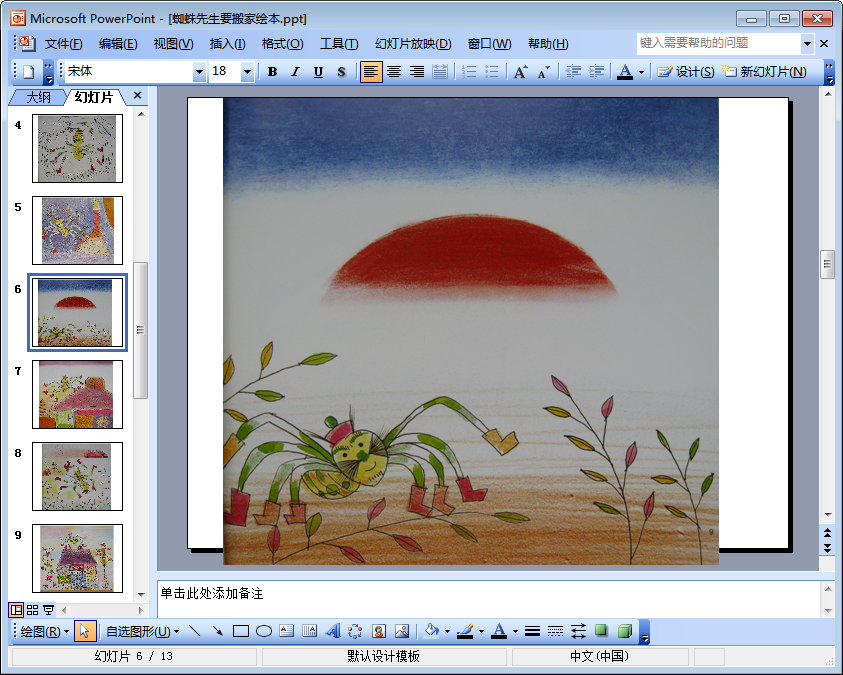
Task: Insert clip art icon
Action: click(x=378, y=631)
